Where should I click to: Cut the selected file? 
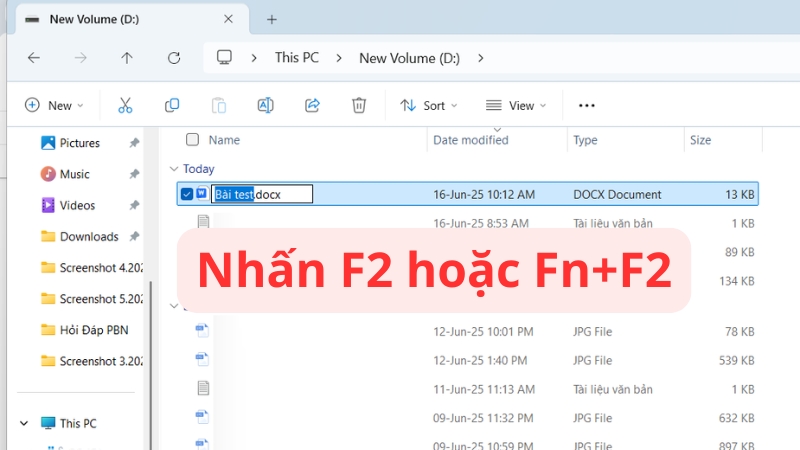125,106
